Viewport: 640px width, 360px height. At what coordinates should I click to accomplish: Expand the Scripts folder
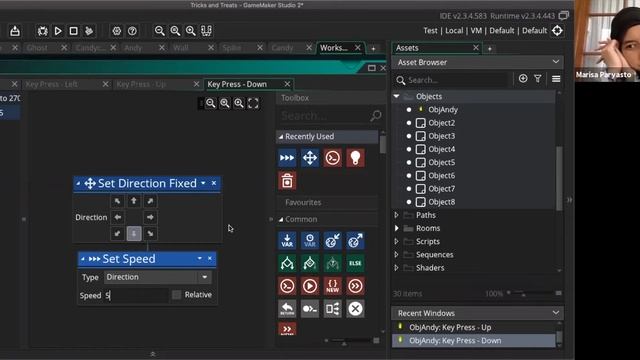[396, 241]
